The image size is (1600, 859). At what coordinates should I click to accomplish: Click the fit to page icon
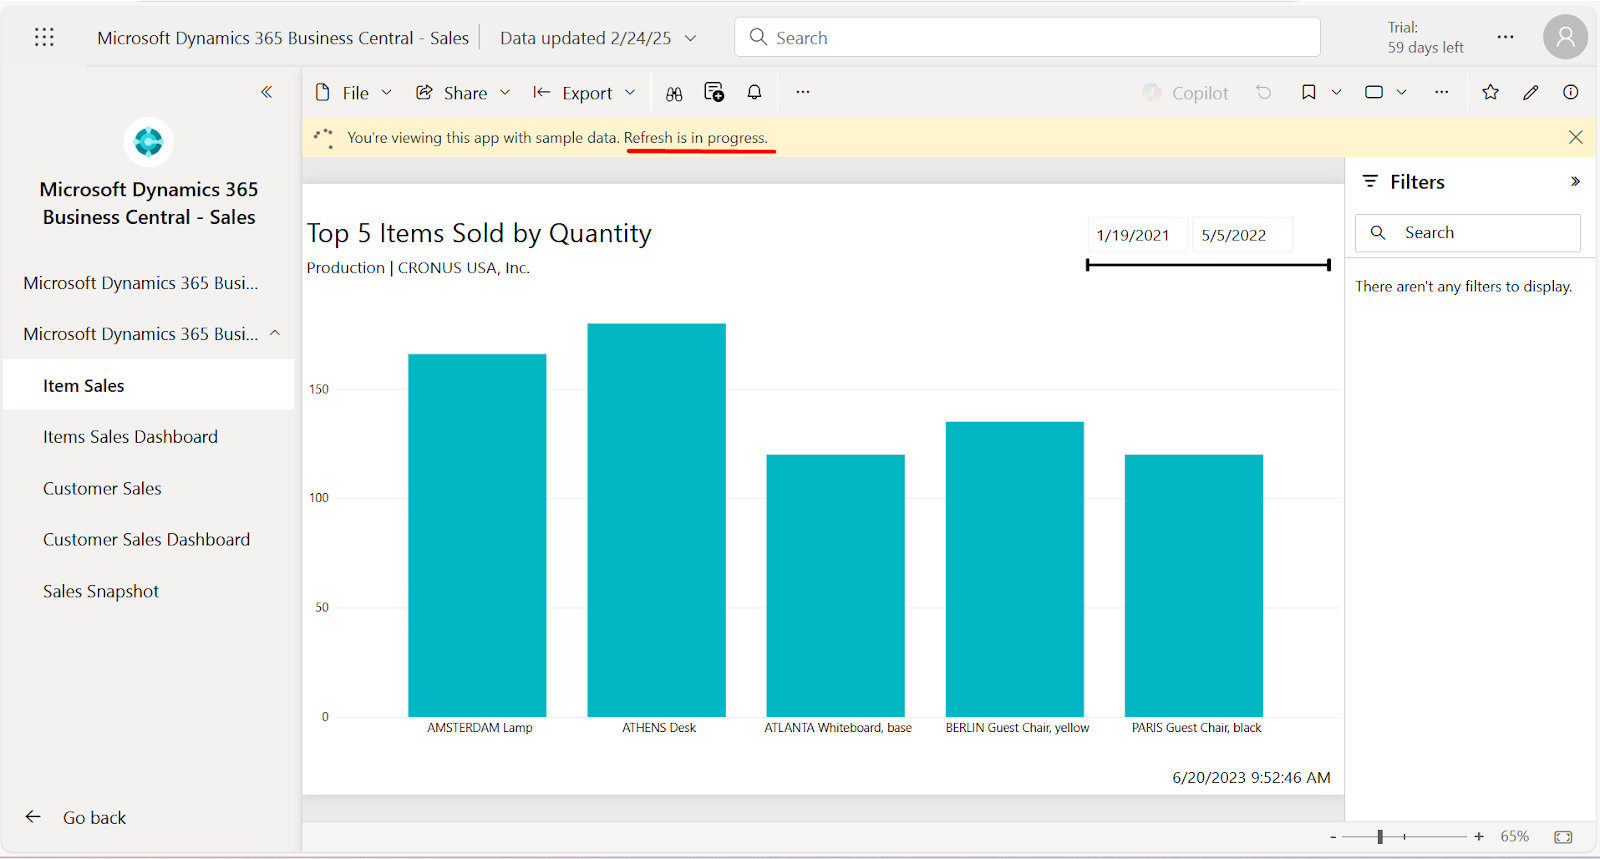click(x=1563, y=837)
